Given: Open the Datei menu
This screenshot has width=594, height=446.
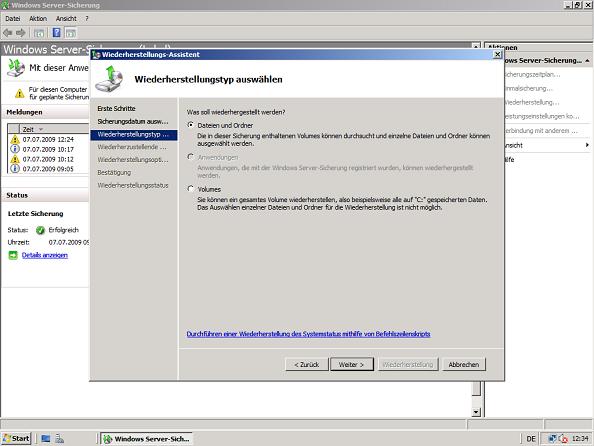Looking at the screenshot, I should (13, 19).
